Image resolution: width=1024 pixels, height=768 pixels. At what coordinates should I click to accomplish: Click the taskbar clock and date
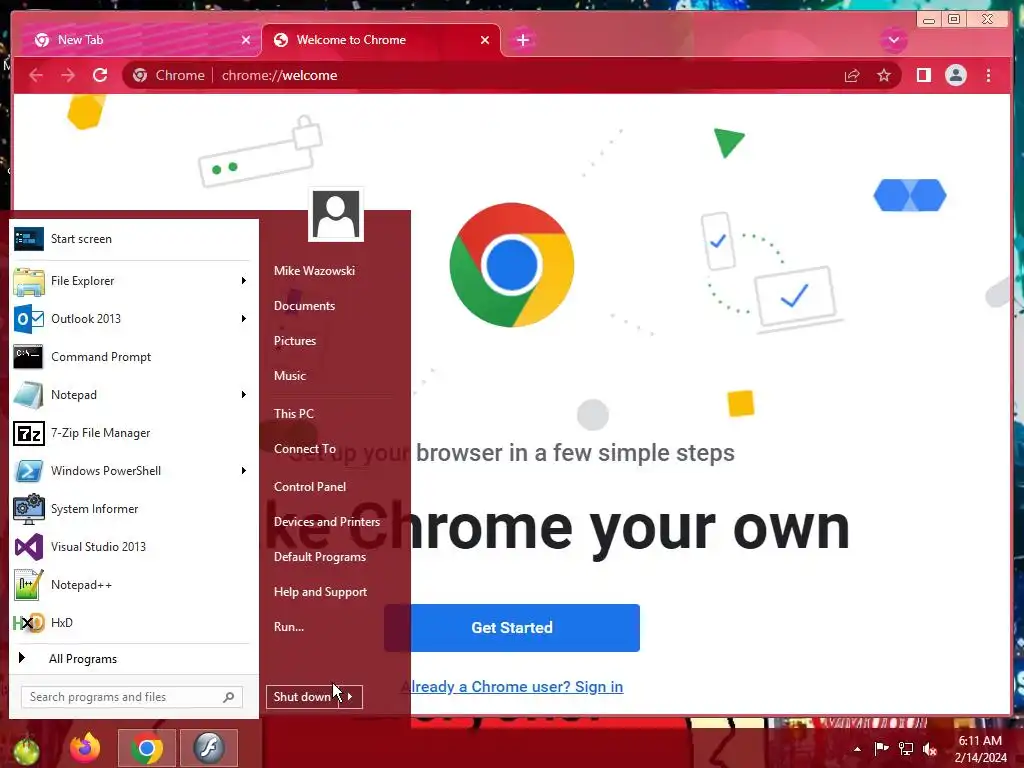coord(980,749)
